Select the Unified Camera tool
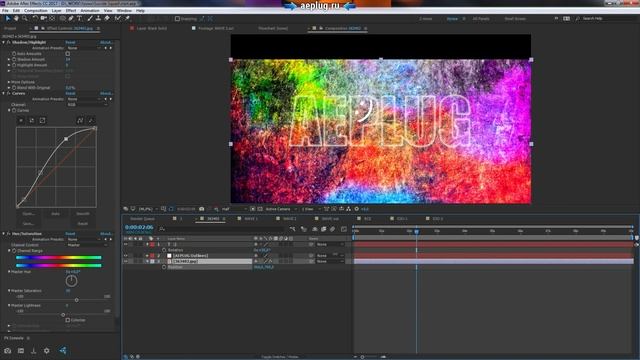The image size is (640, 360). click(44, 18)
